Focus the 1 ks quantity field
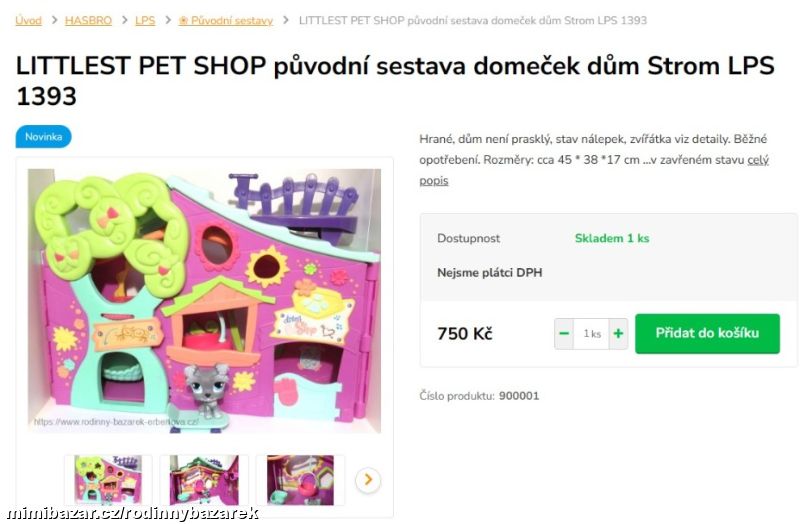 (591, 334)
